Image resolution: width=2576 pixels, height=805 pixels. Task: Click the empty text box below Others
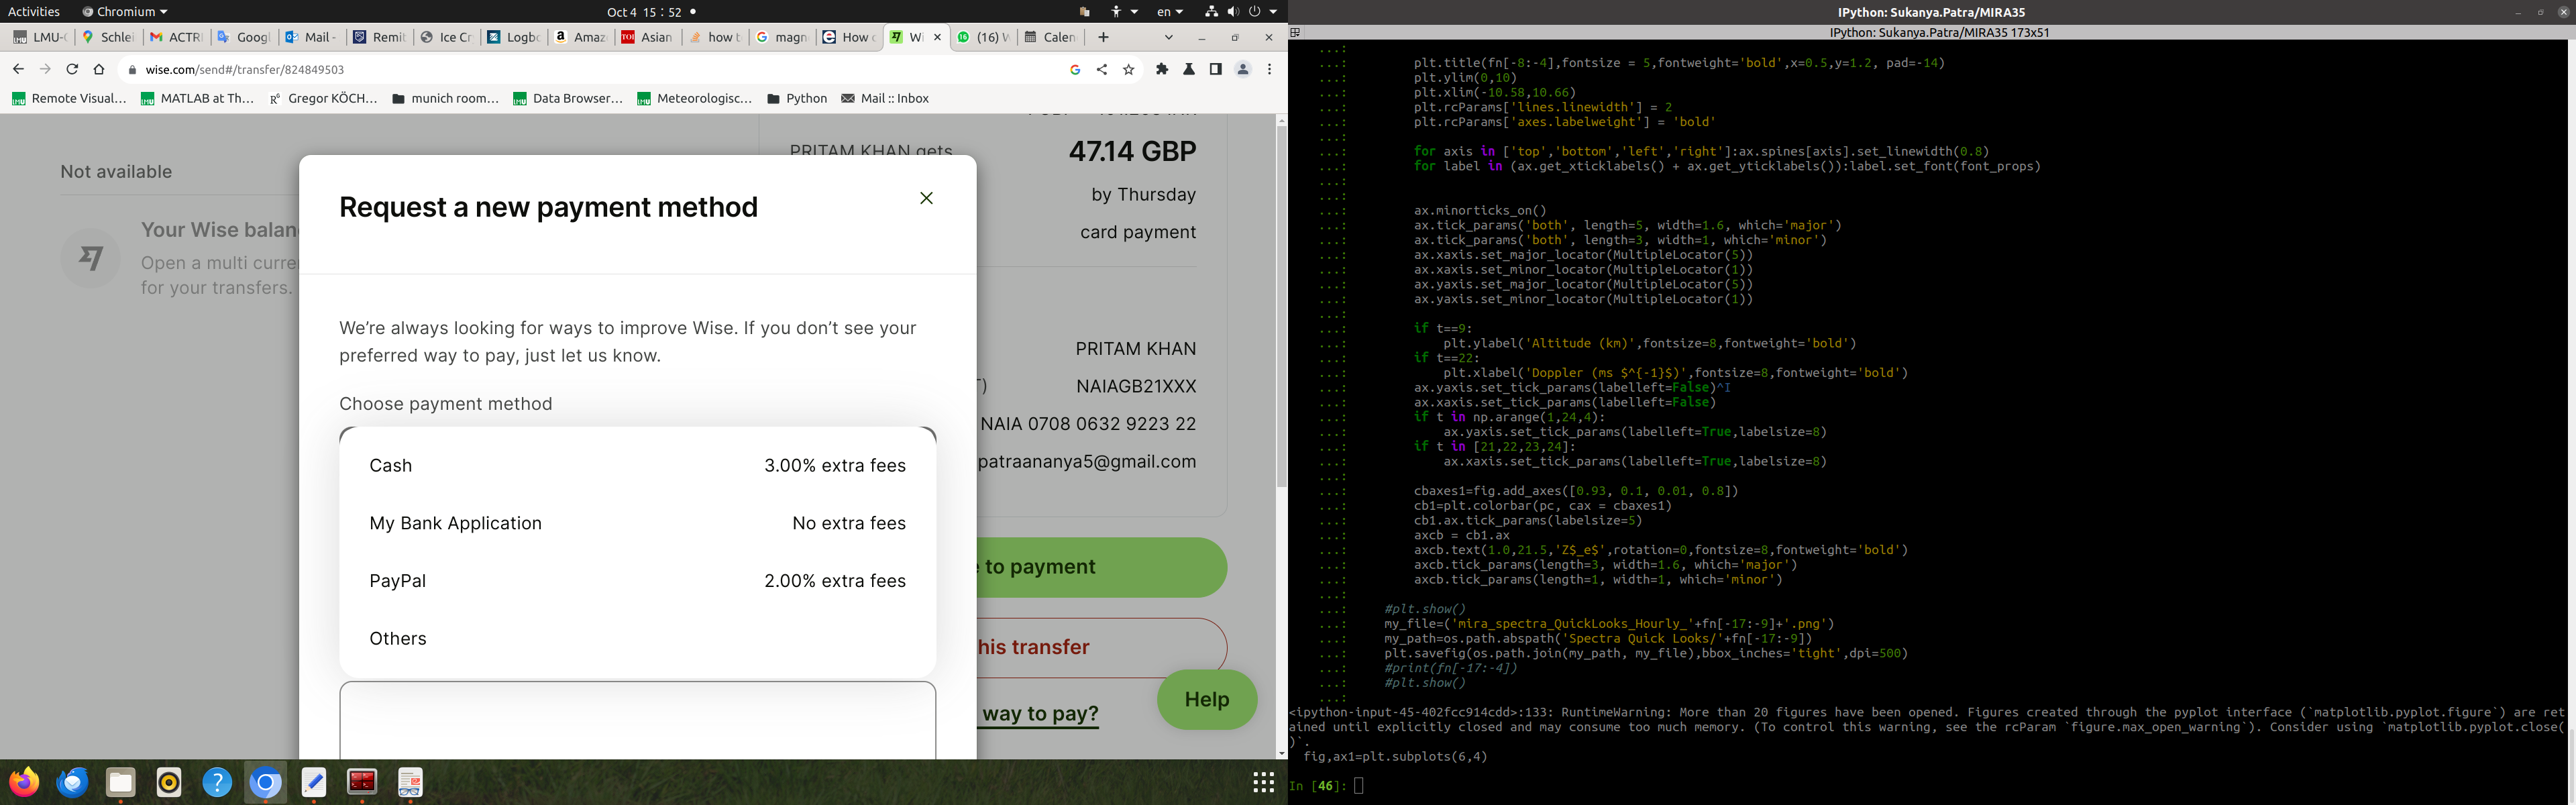click(637, 720)
